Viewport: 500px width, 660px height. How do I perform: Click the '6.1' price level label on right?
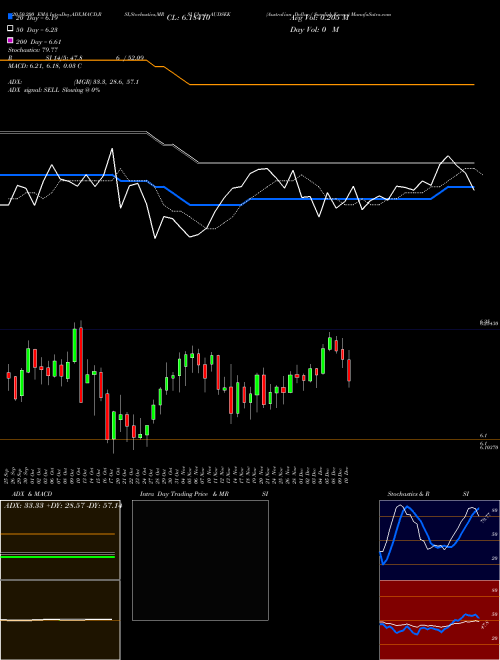(x=483, y=436)
